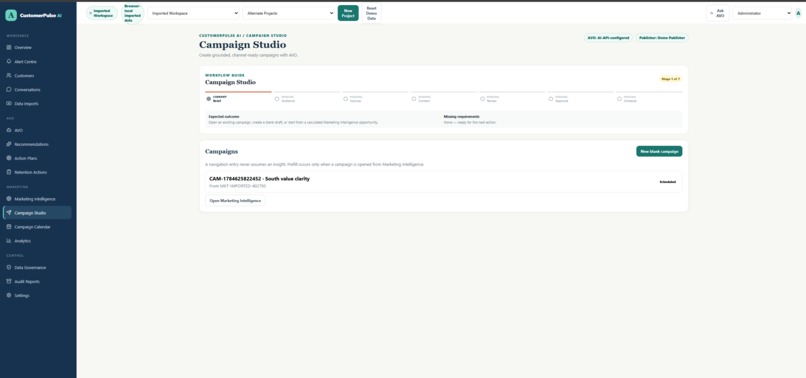Click the Browser-local imported data chip
Image resolution: width=806 pixels, height=378 pixels.
pyautogui.click(x=132, y=13)
